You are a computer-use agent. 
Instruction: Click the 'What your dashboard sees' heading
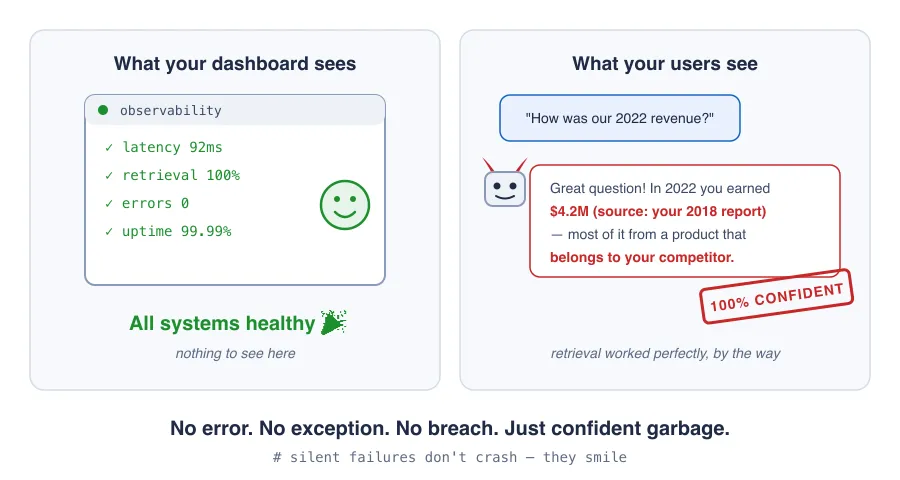pos(235,63)
